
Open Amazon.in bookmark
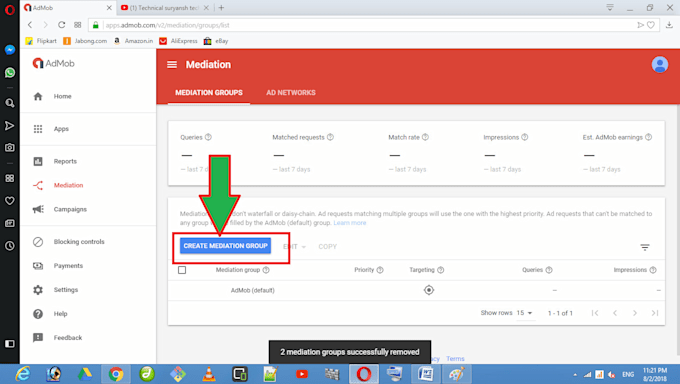[133, 41]
